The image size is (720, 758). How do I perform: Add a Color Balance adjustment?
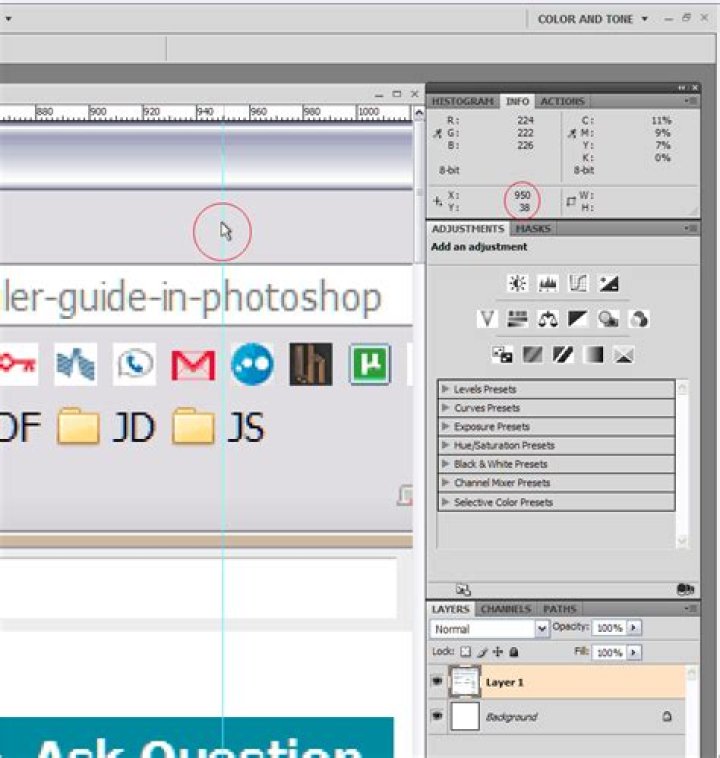(x=548, y=319)
